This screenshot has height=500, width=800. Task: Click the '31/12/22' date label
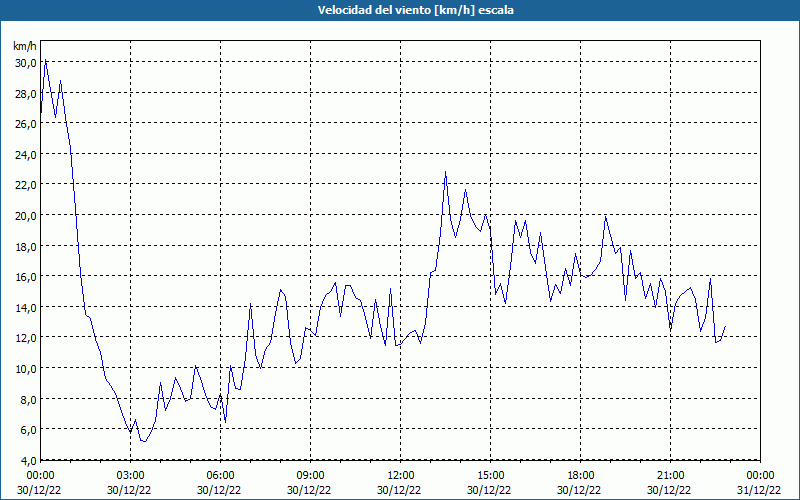point(759,490)
